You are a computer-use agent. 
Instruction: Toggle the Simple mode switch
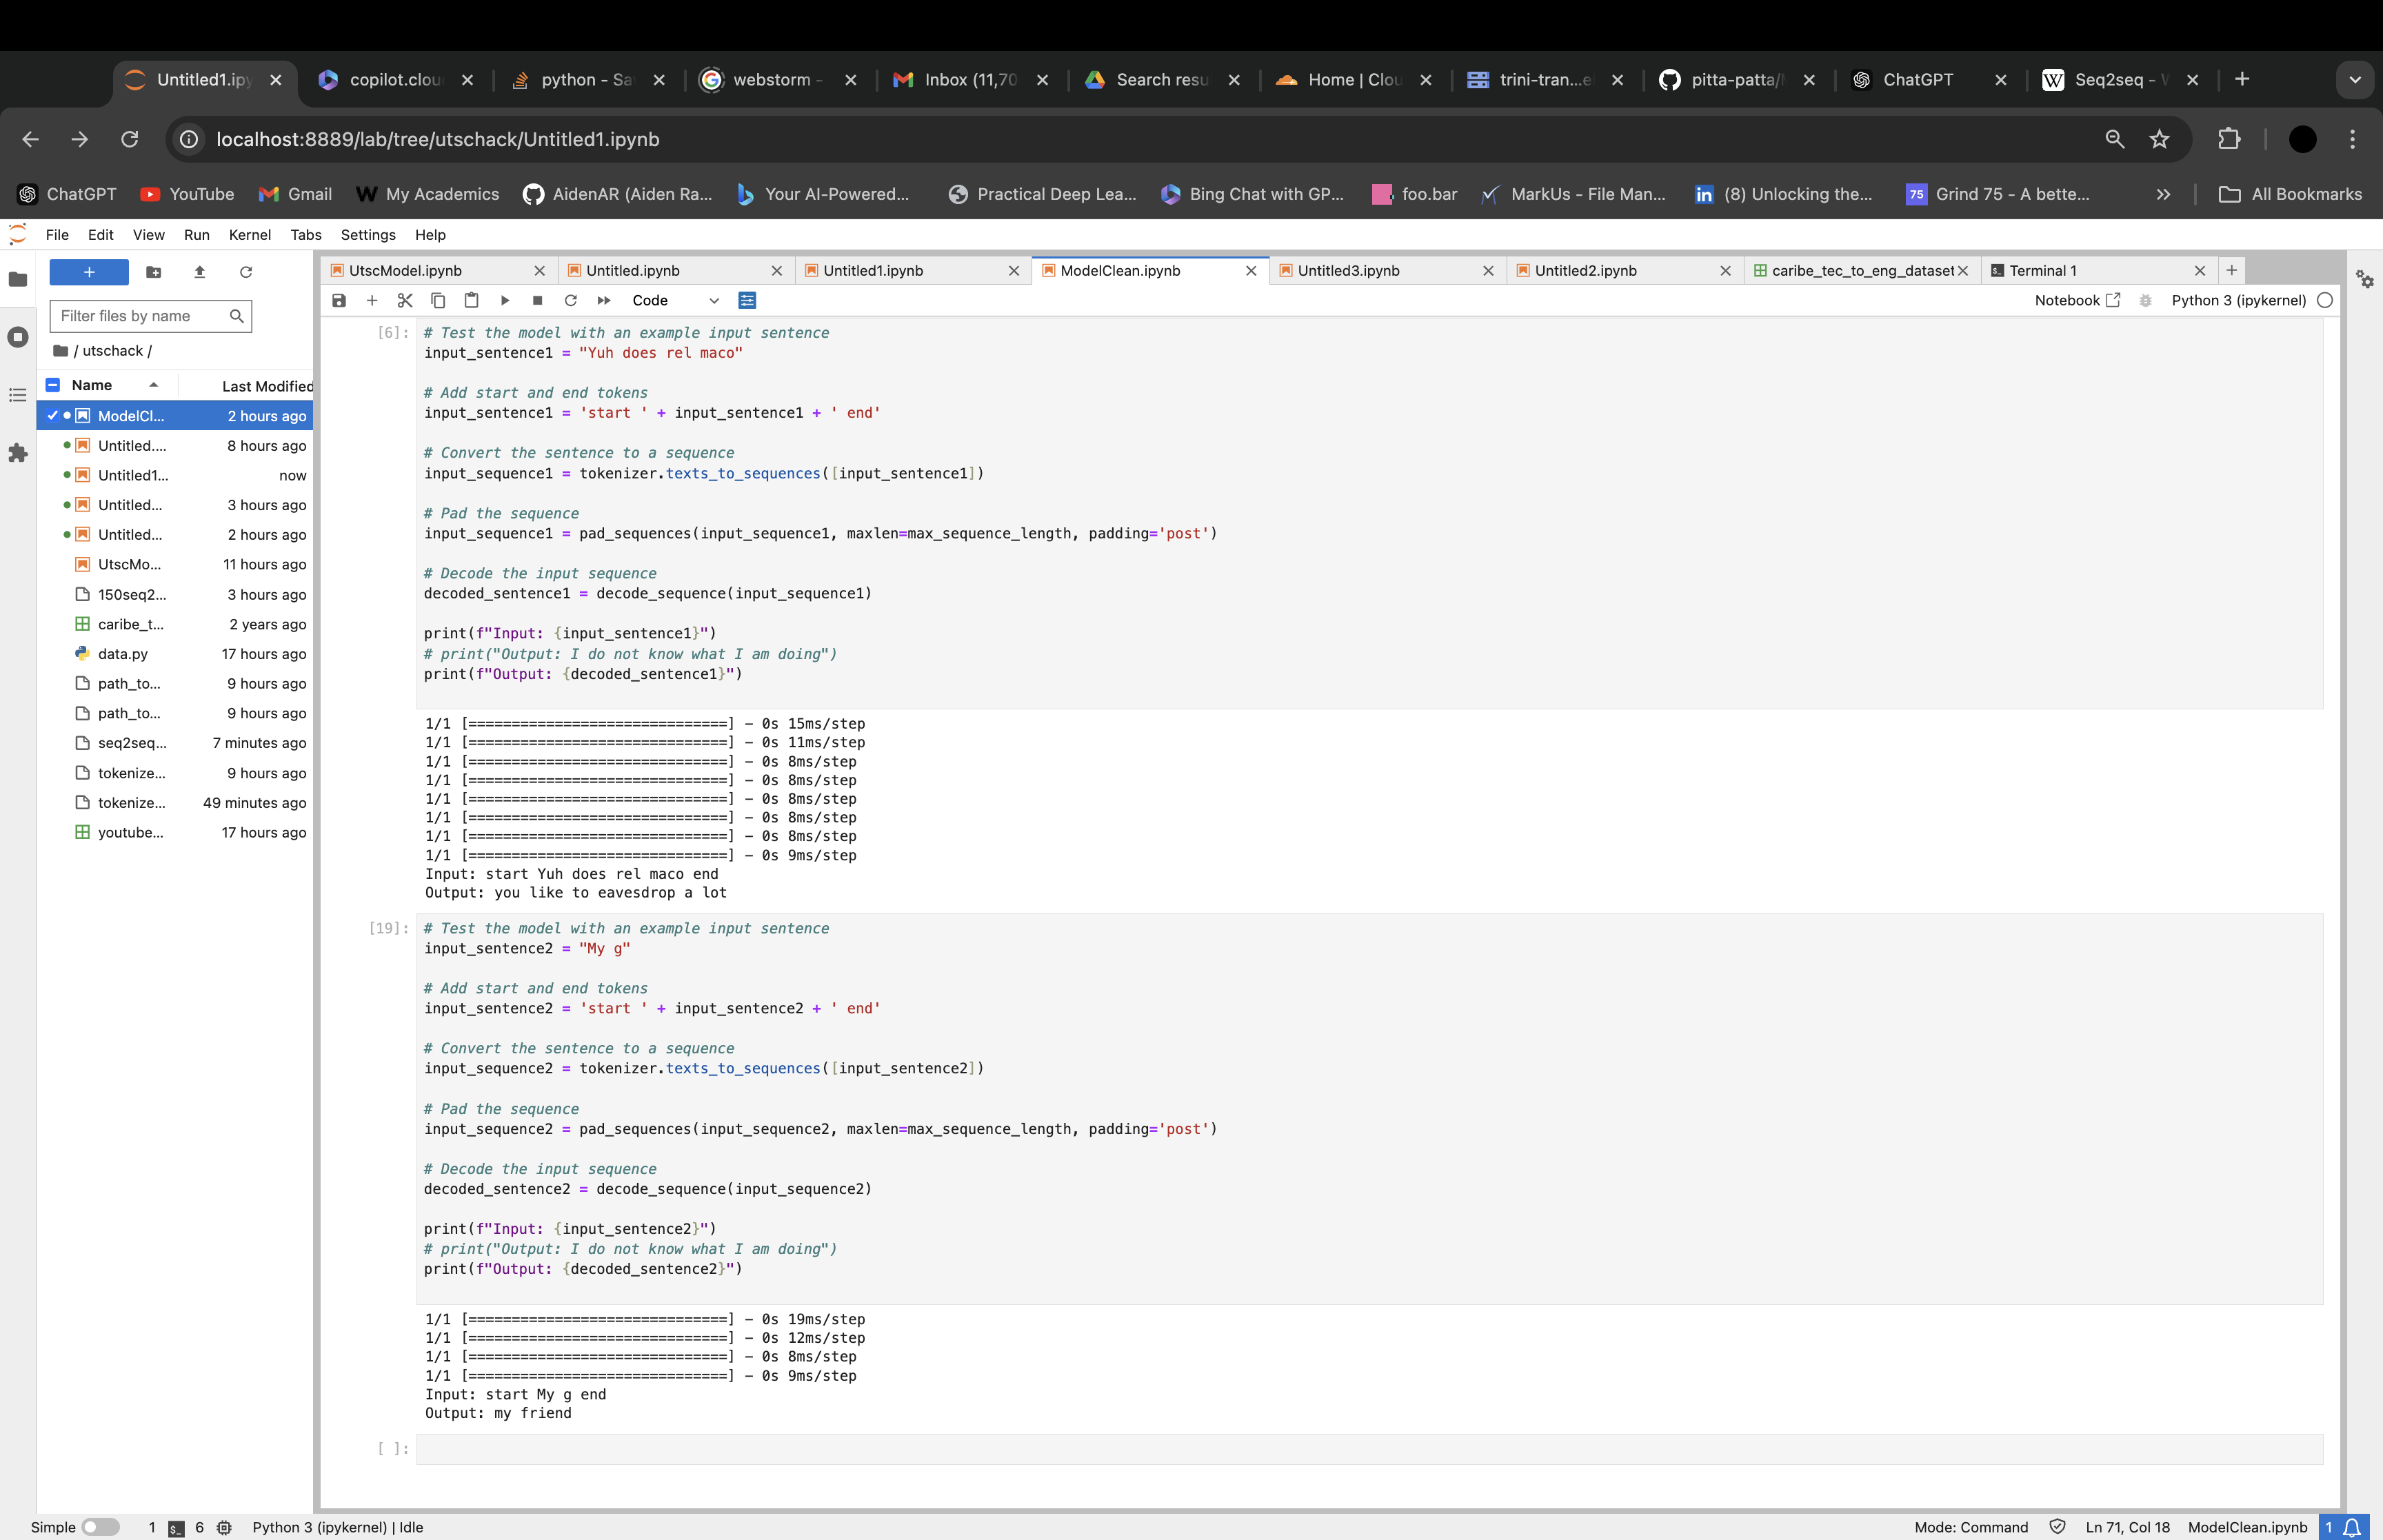[100, 1527]
